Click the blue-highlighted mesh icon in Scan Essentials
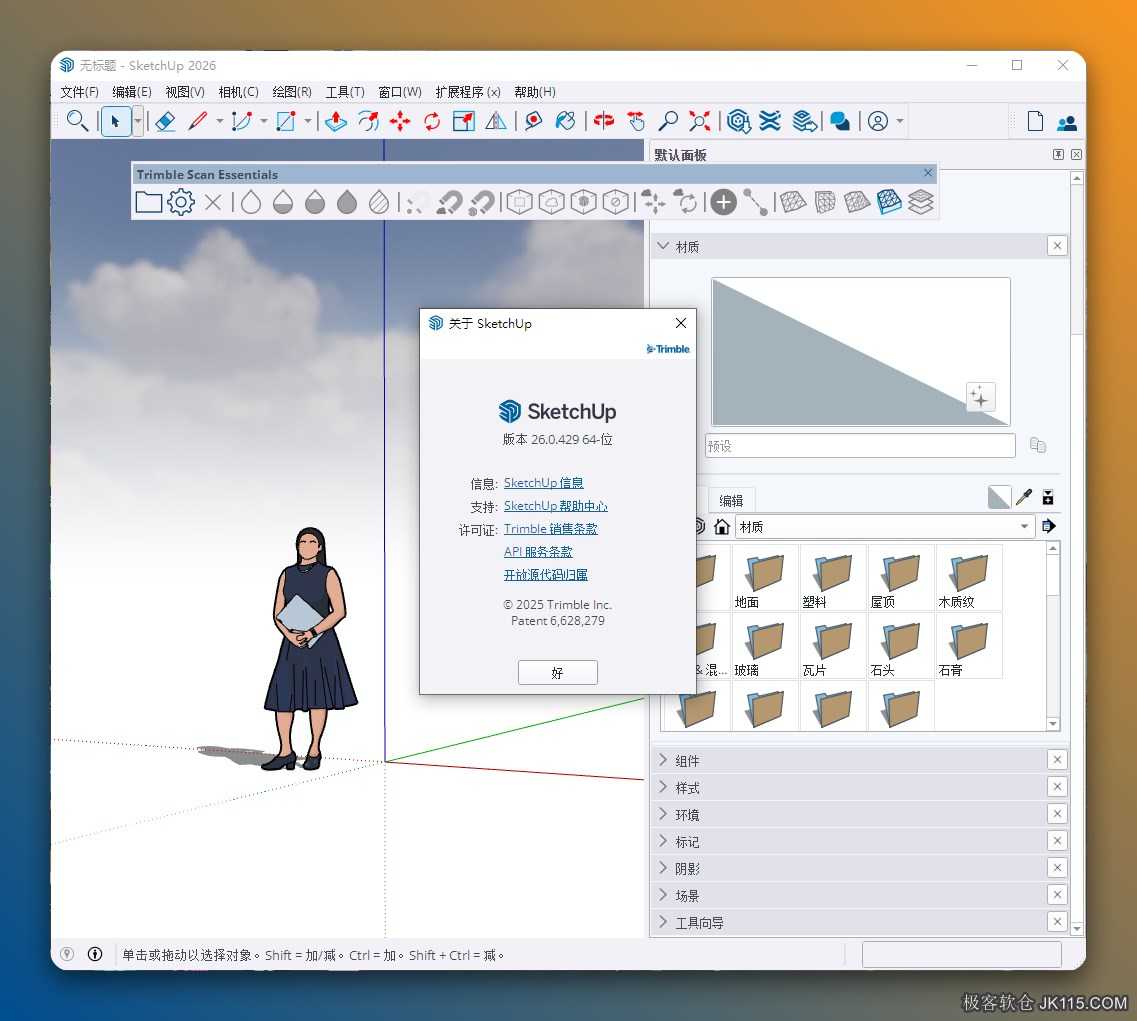Screen dimensions: 1137x1021 889,202
